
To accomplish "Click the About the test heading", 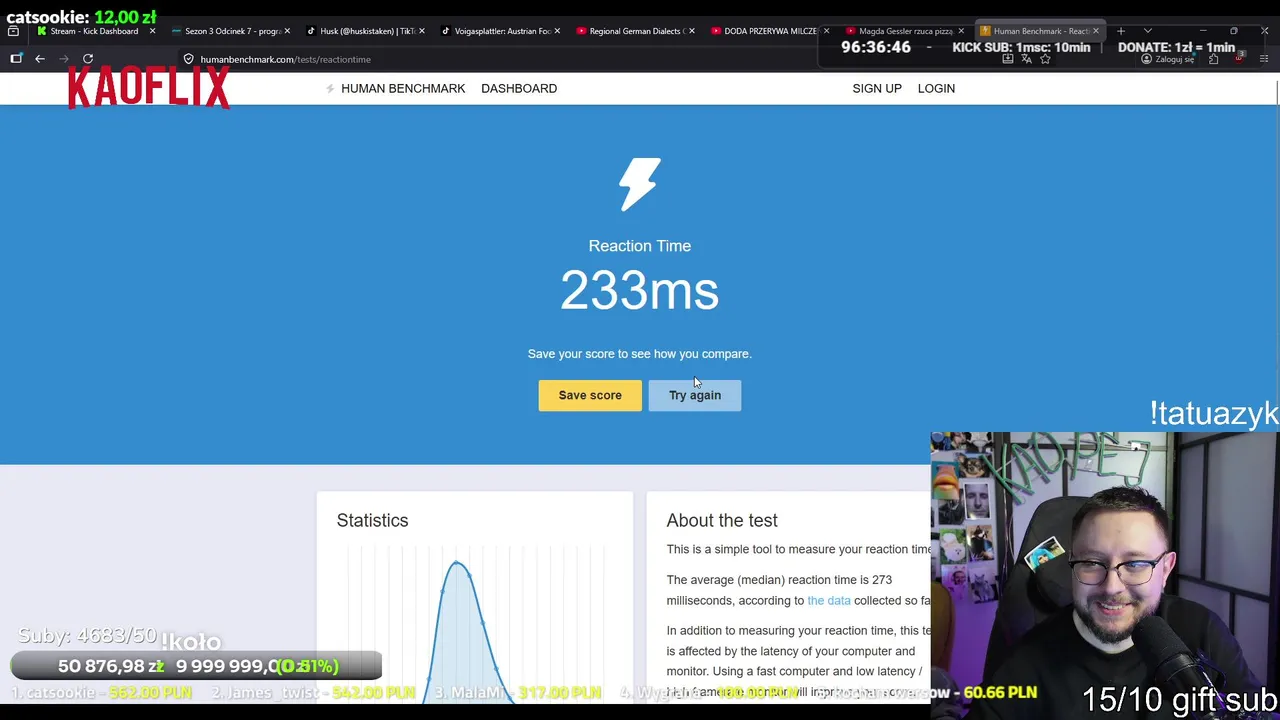I will point(722,520).
